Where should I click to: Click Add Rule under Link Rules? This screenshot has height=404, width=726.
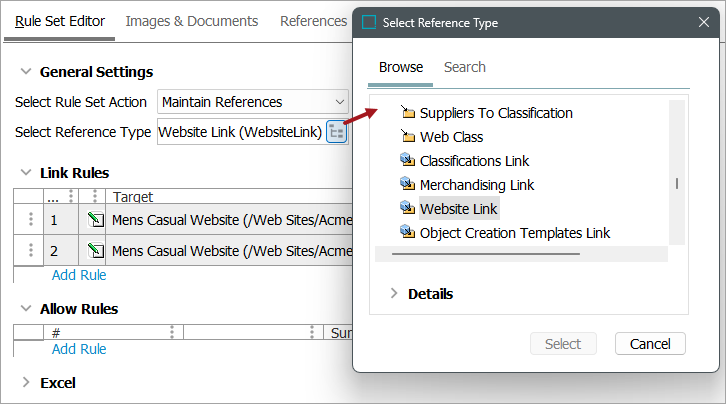coord(79,275)
